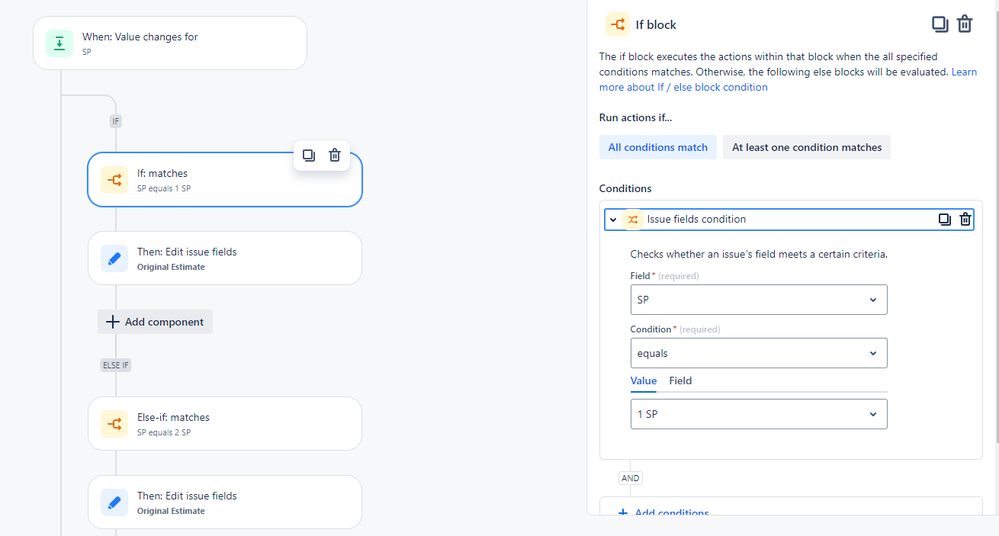
Task: Delete the If block using header trash icon
Action: point(965,24)
